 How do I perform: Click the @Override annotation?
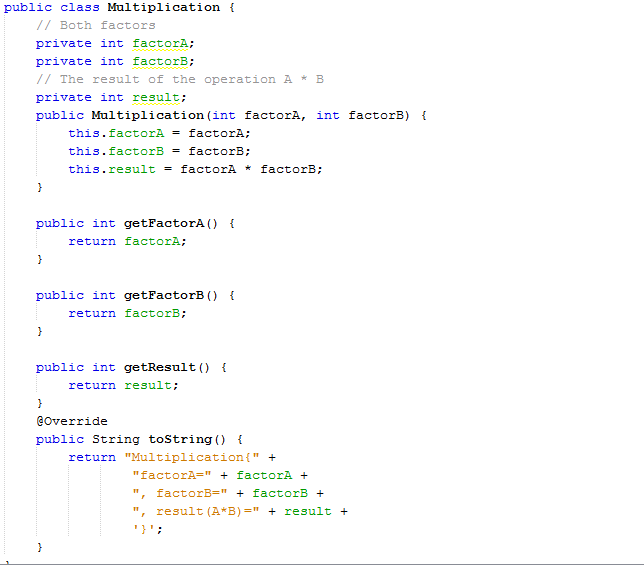pos(71,421)
